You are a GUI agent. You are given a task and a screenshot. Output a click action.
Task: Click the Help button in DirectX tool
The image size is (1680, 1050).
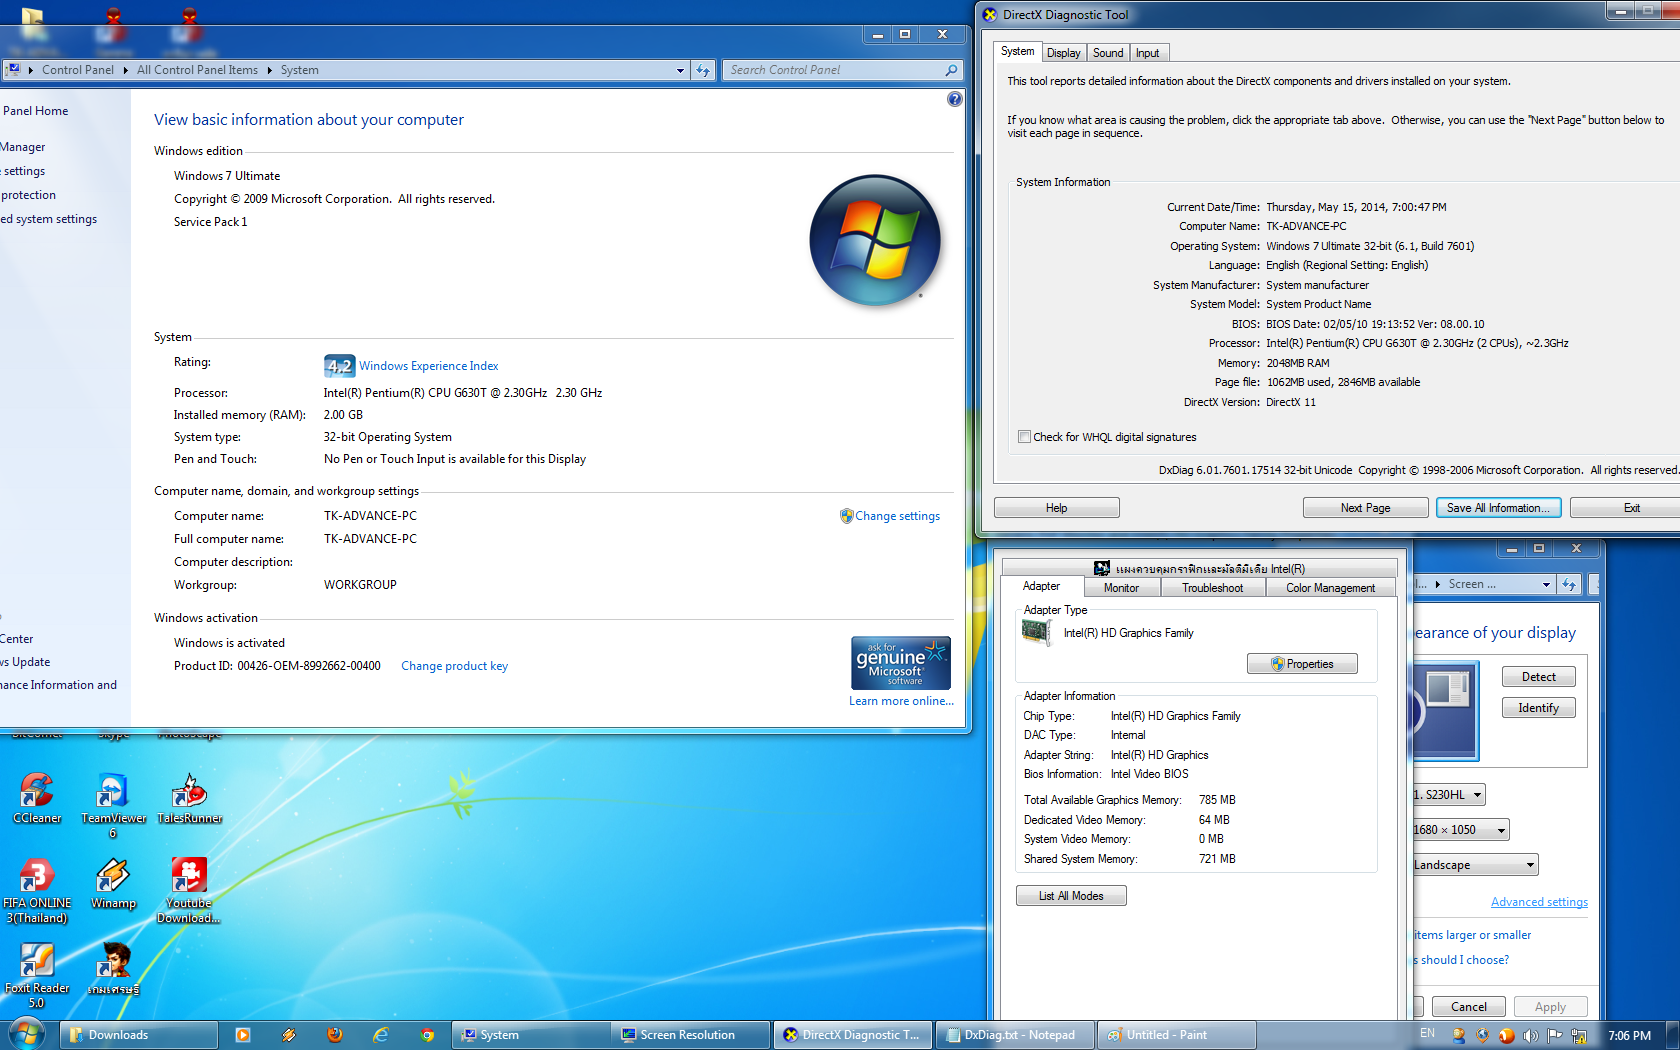click(x=1057, y=508)
